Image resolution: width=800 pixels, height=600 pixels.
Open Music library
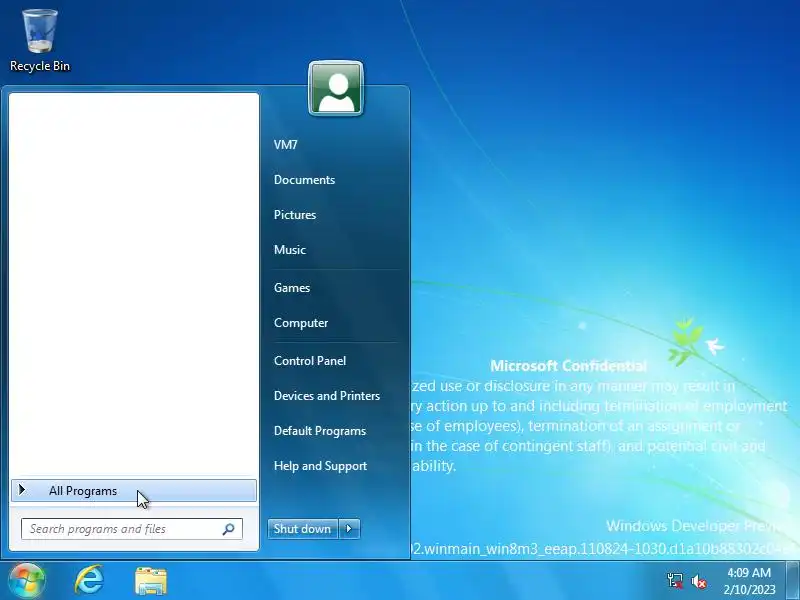290,250
